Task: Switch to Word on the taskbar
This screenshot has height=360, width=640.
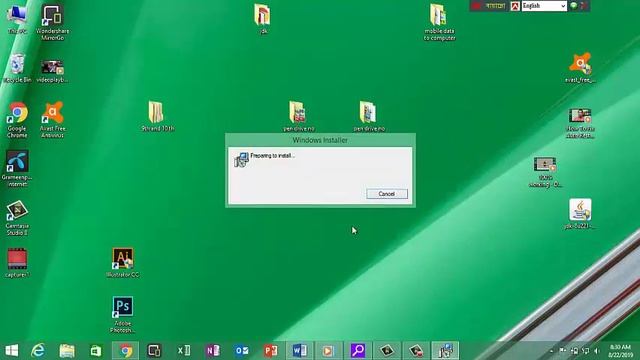Action: (x=300, y=351)
